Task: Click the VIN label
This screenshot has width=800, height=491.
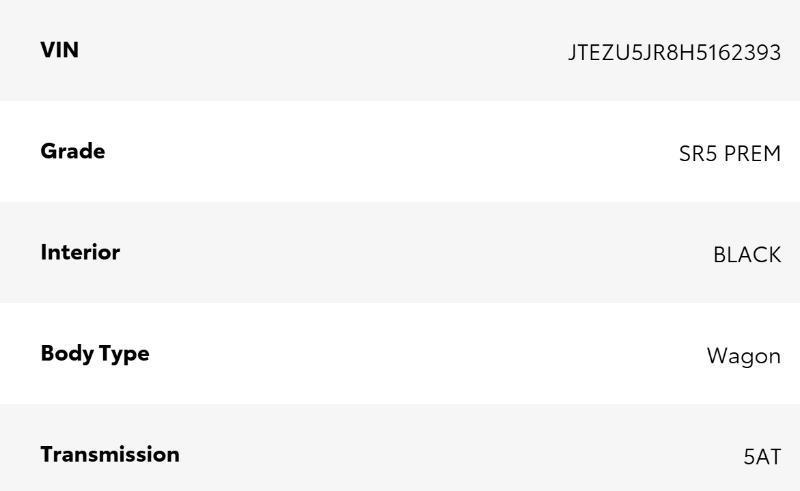Action: point(59,50)
